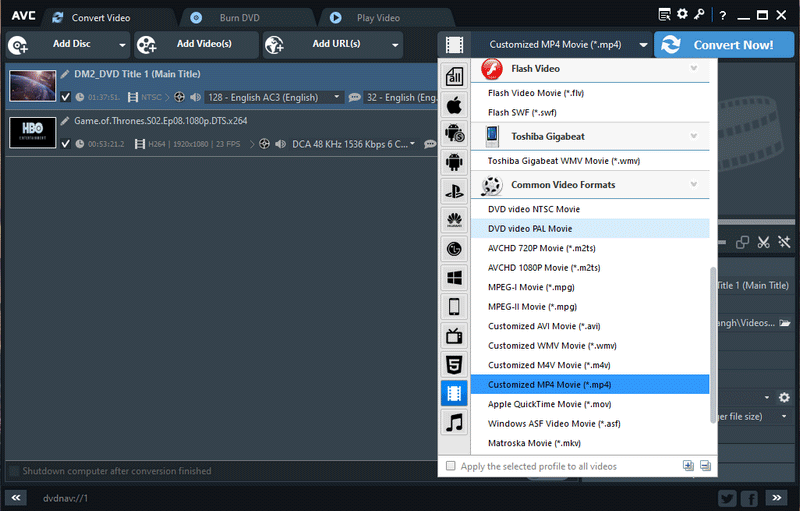Select Flash Video Movie (*.flv)
The width and height of the screenshot is (800, 511).
(x=590, y=93)
